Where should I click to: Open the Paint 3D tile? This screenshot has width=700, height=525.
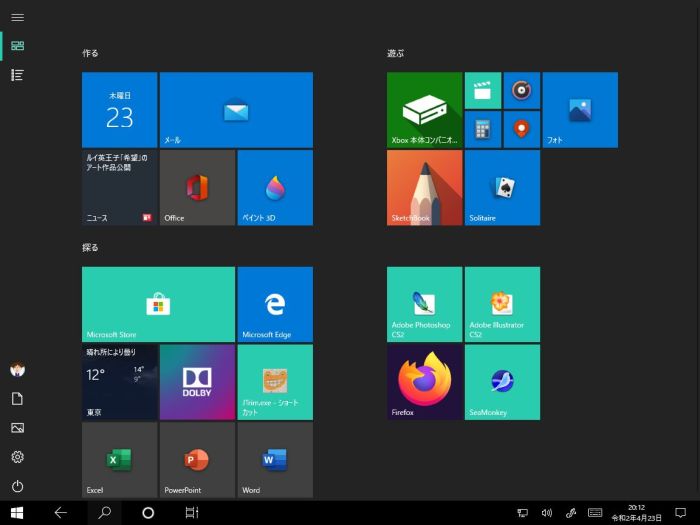pos(275,187)
